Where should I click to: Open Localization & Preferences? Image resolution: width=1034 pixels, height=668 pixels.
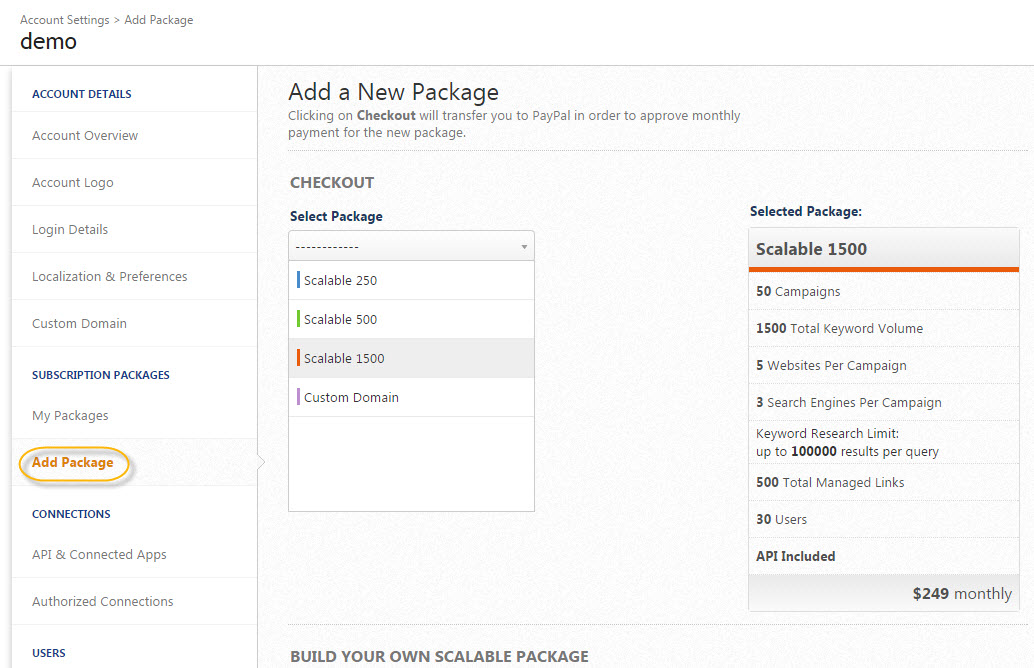tap(110, 276)
